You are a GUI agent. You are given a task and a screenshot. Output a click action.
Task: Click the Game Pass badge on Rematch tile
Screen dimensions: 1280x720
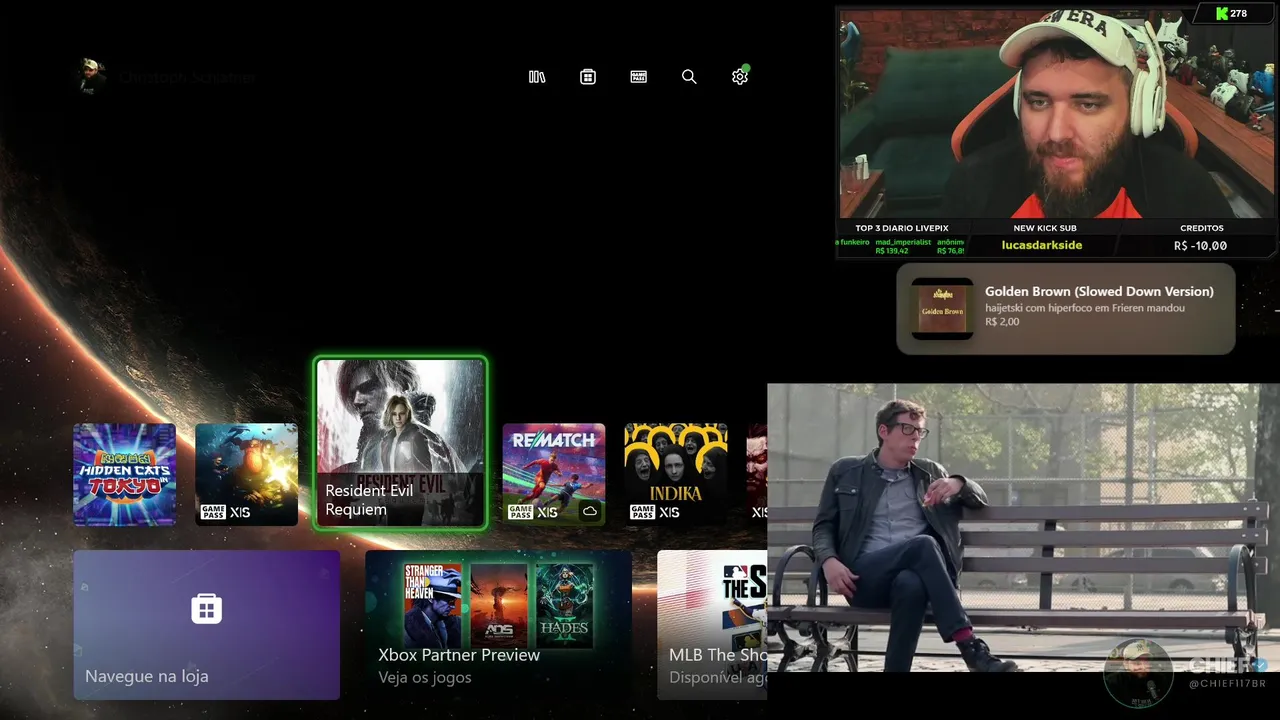pos(520,512)
